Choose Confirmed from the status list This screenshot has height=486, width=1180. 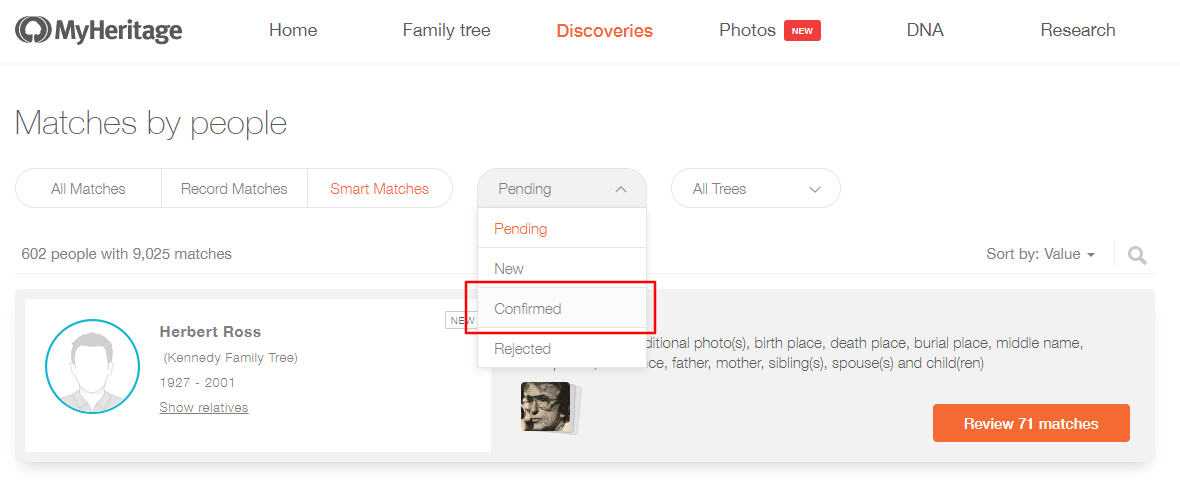pos(561,308)
